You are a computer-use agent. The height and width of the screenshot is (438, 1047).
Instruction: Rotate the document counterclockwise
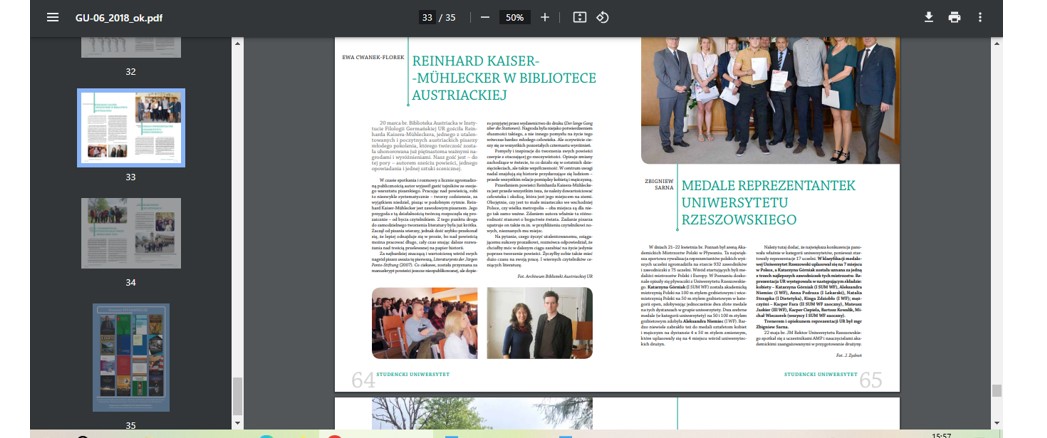(x=603, y=18)
